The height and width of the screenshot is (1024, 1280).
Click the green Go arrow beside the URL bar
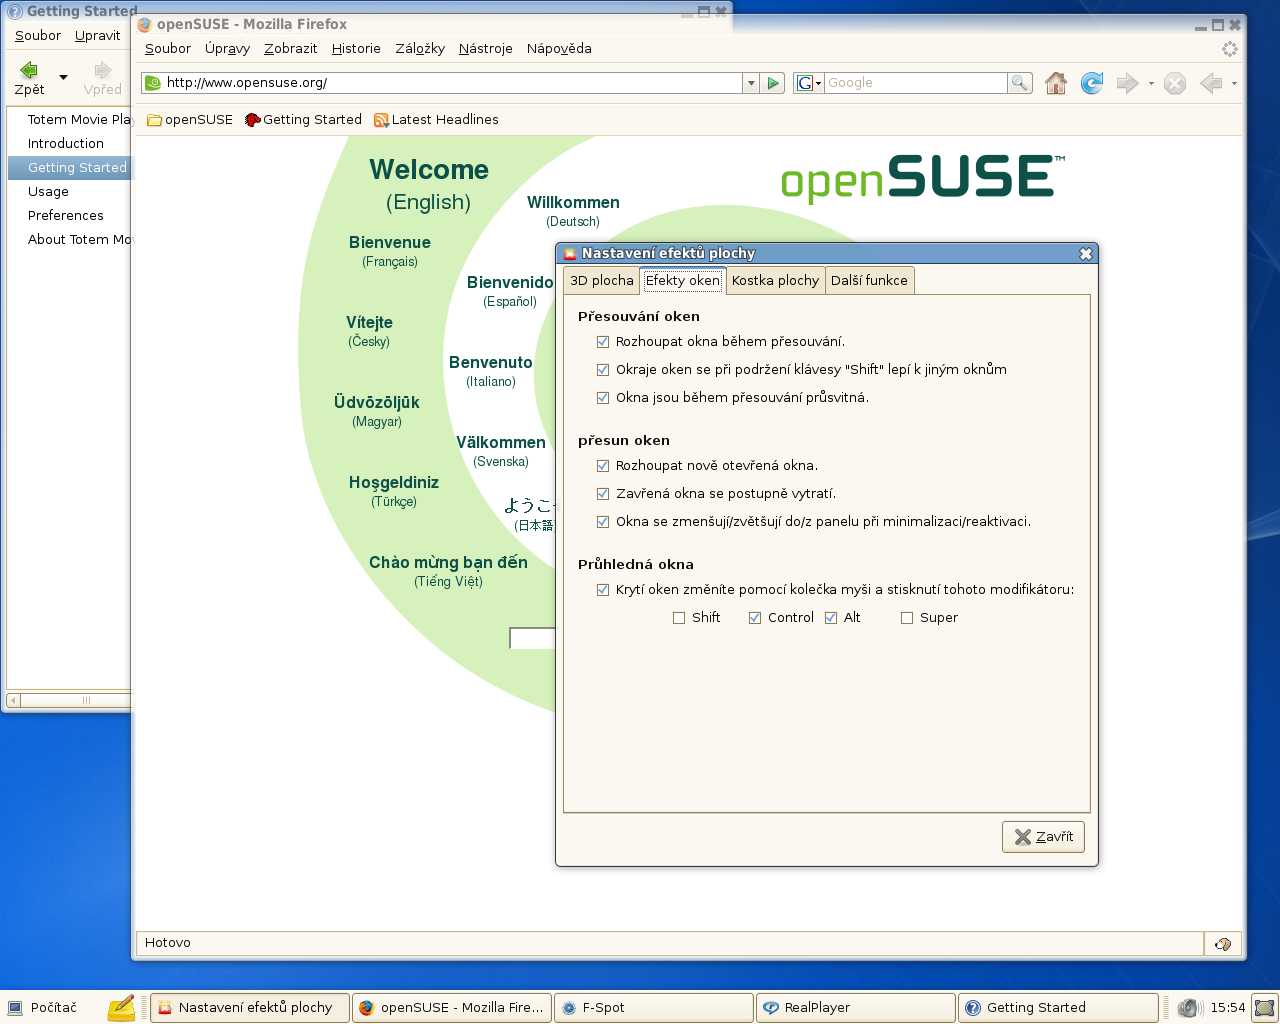pos(773,83)
